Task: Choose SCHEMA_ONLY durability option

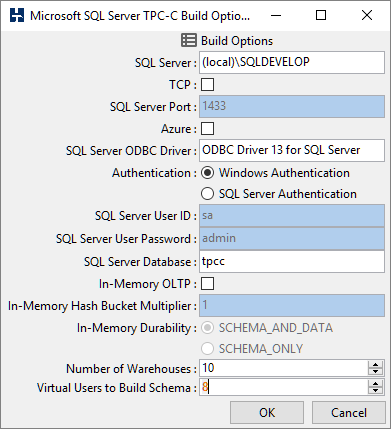Action: pos(207,349)
